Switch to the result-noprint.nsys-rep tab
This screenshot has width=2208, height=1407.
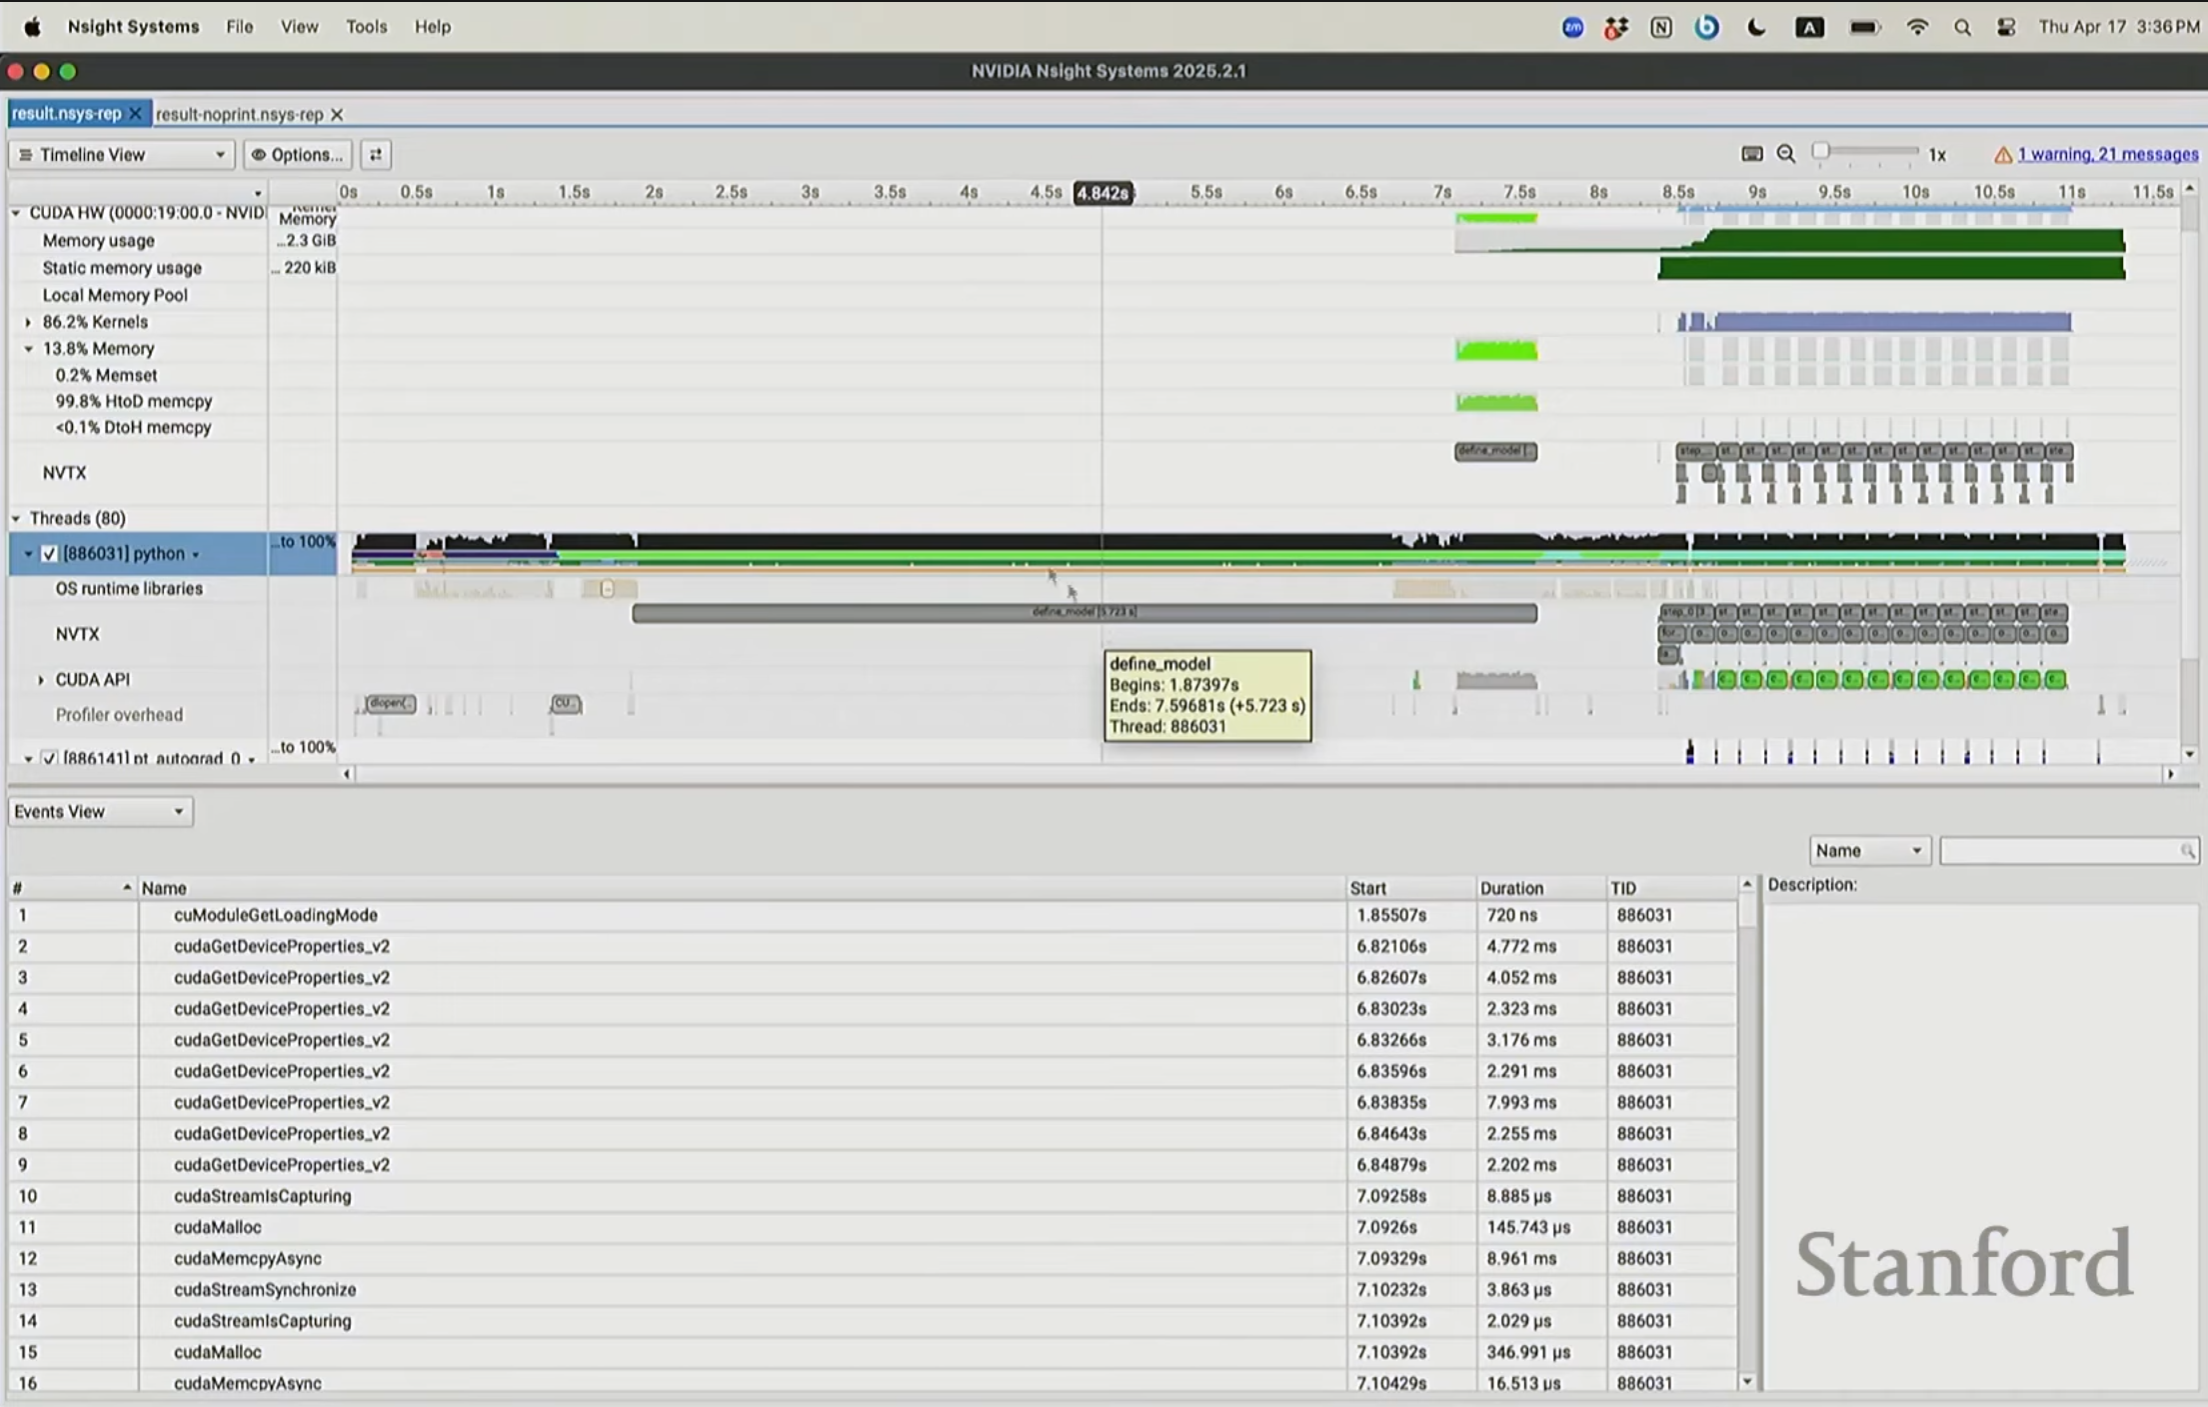pyautogui.click(x=239, y=114)
